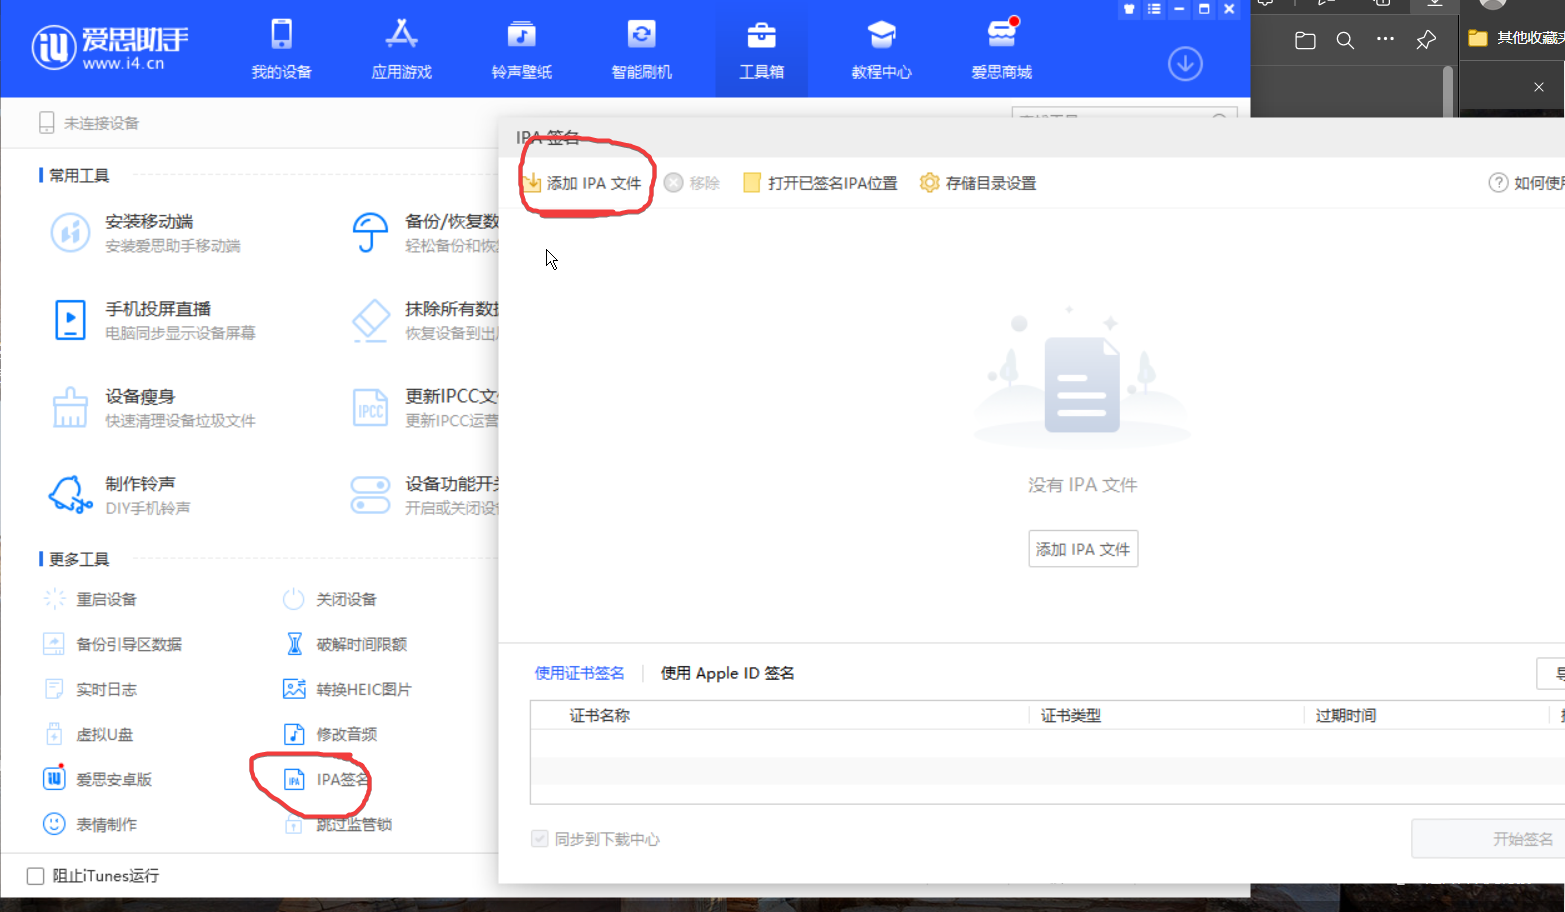Open 表情制作 smiley tool

90,824
